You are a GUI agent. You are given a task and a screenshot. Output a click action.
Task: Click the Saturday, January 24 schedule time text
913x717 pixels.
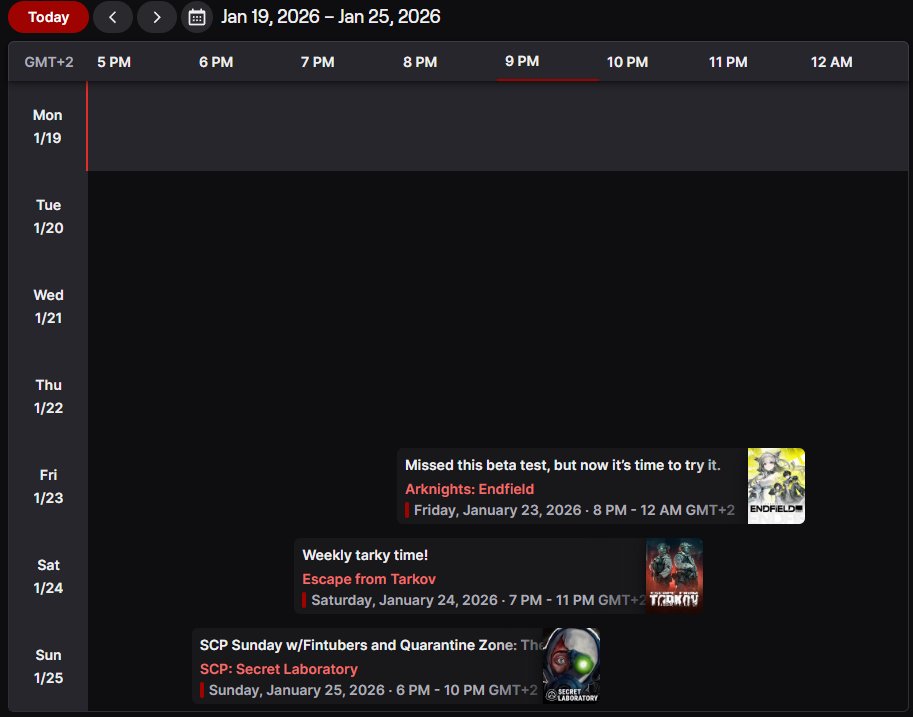[478, 600]
